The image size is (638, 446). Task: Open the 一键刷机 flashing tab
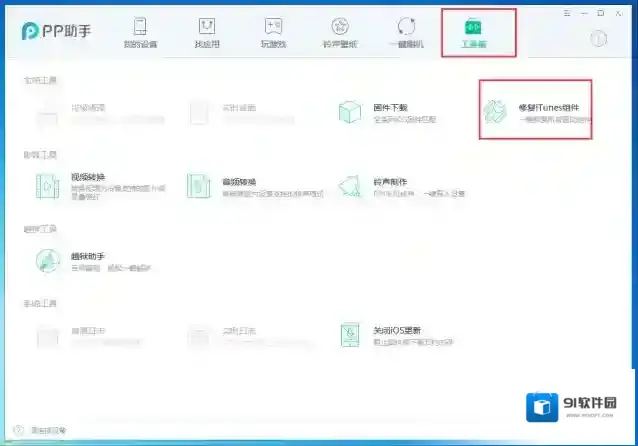pos(406,32)
